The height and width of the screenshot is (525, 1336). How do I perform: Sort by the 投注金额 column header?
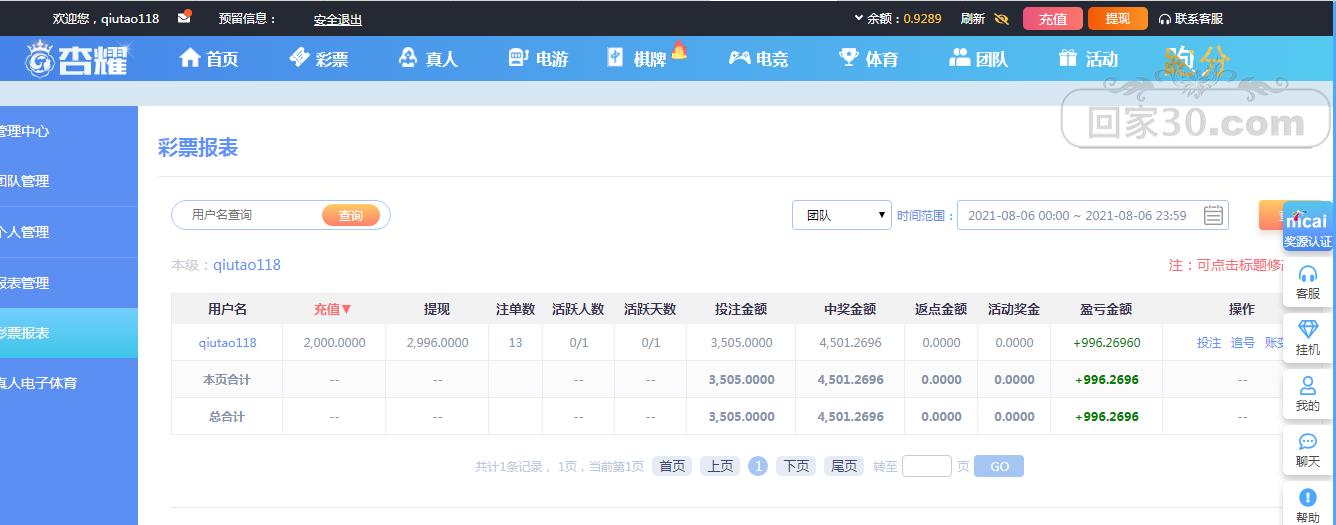click(741, 309)
